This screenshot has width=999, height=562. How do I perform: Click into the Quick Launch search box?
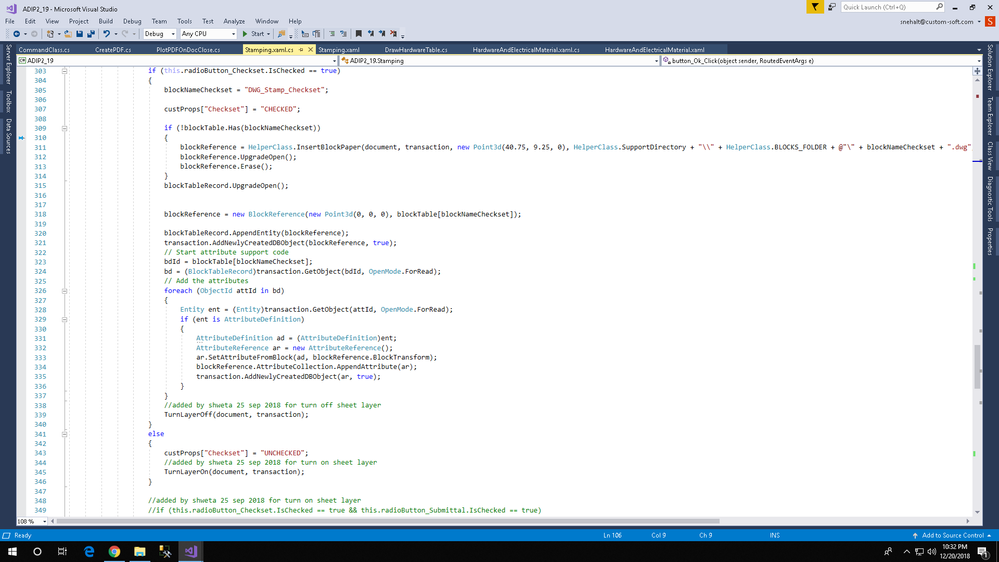pos(887,7)
